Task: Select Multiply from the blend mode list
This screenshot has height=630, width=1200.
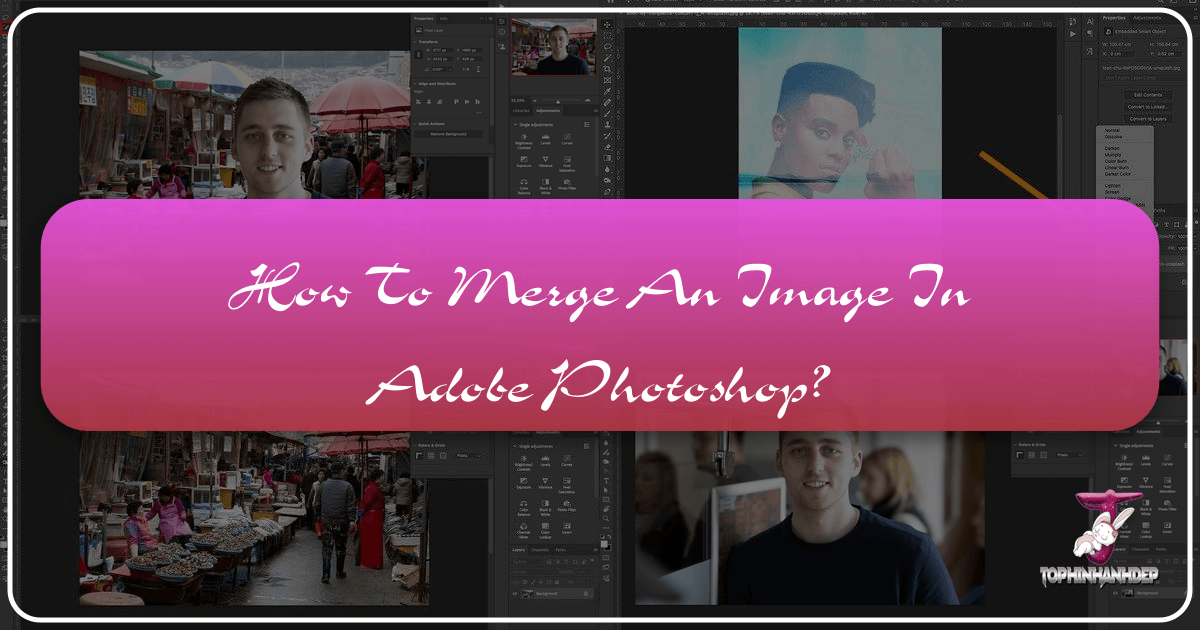Action: click(x=1112, y=155)
